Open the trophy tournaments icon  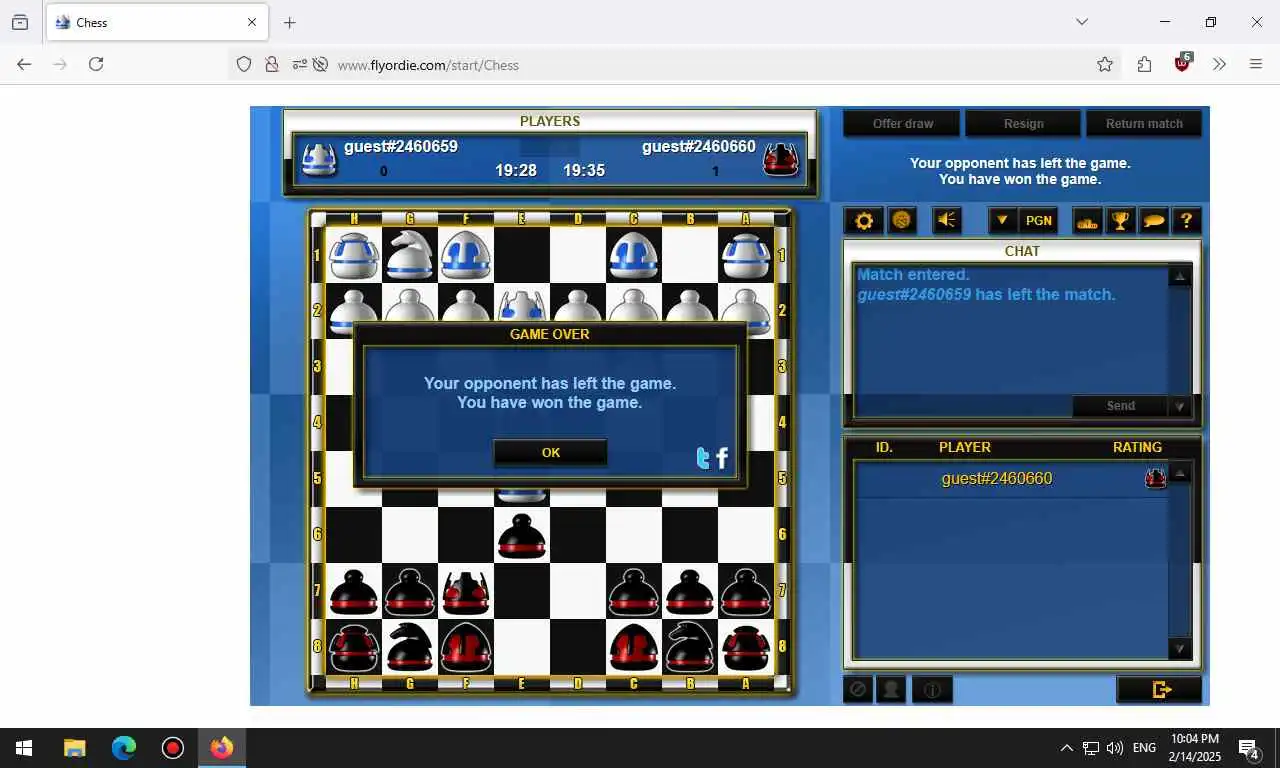coord(1120,221)
